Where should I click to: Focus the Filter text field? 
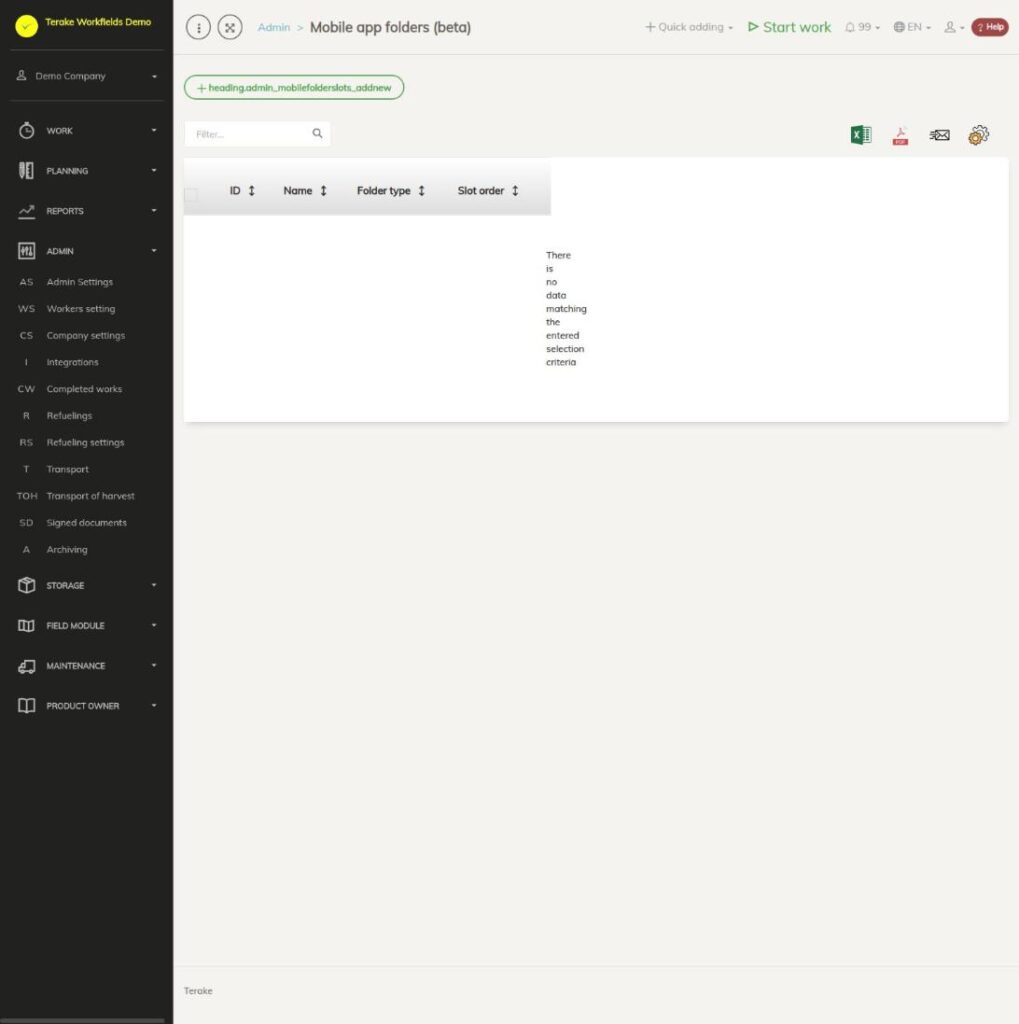[251, 134]
